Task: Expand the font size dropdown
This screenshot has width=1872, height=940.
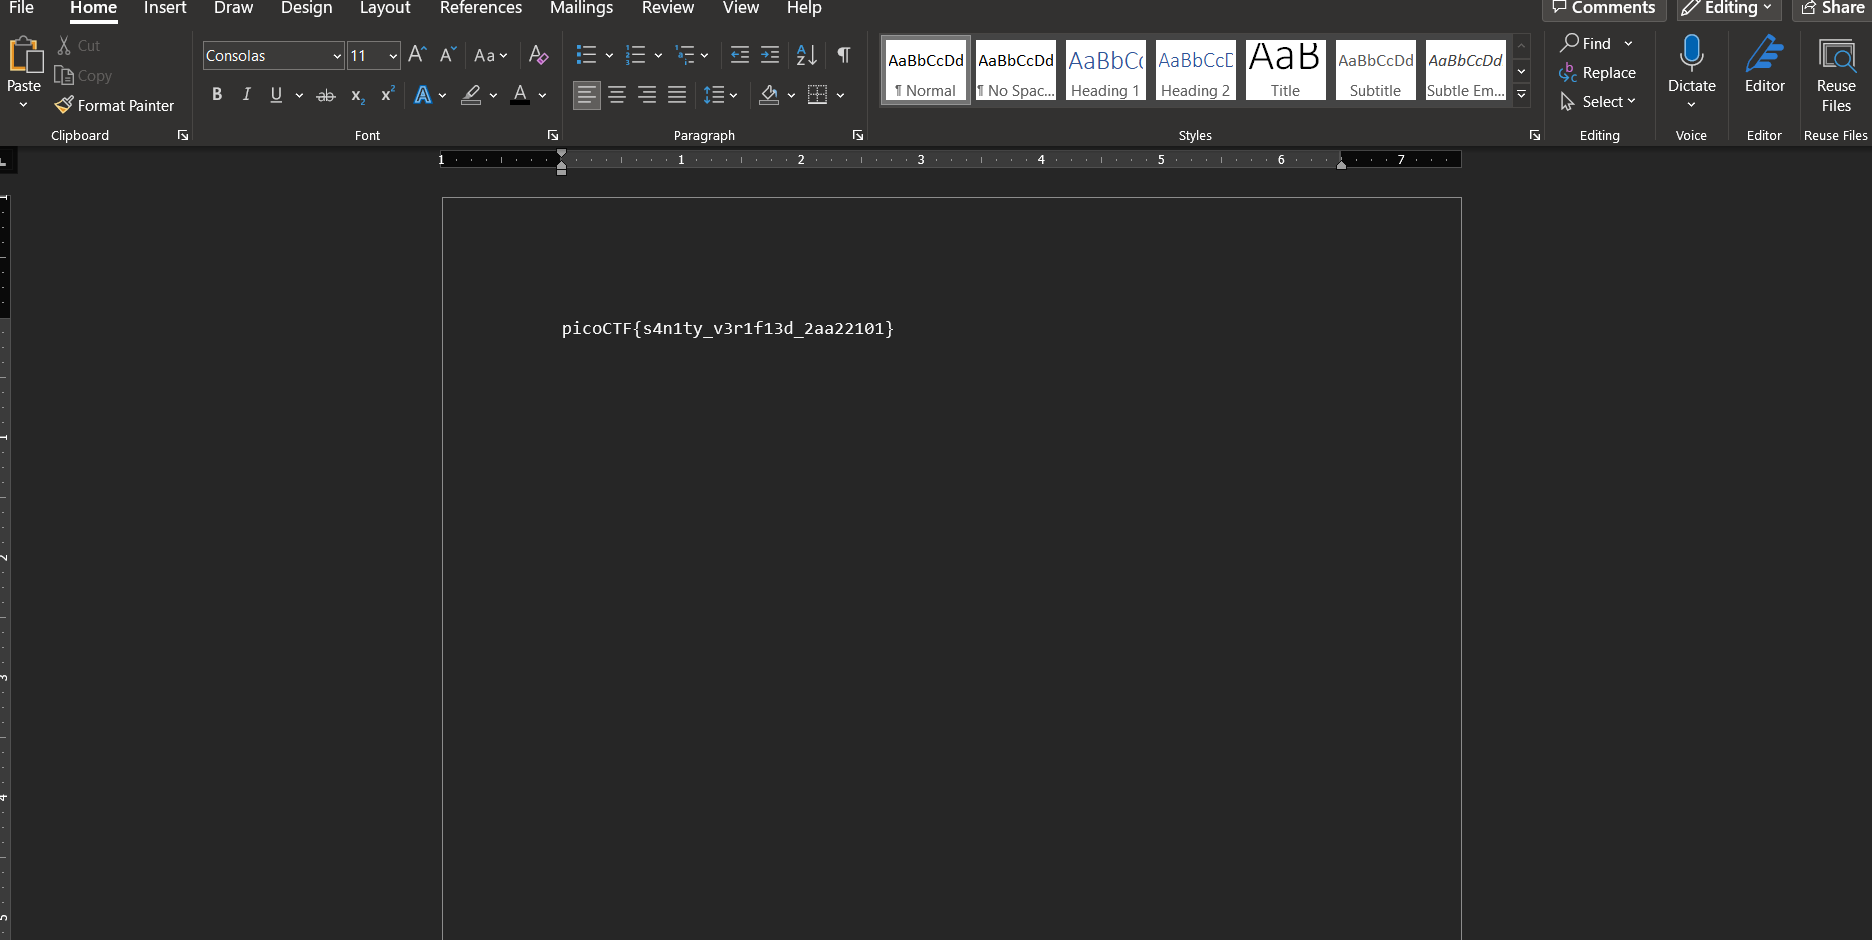Action: click(393, 56)
